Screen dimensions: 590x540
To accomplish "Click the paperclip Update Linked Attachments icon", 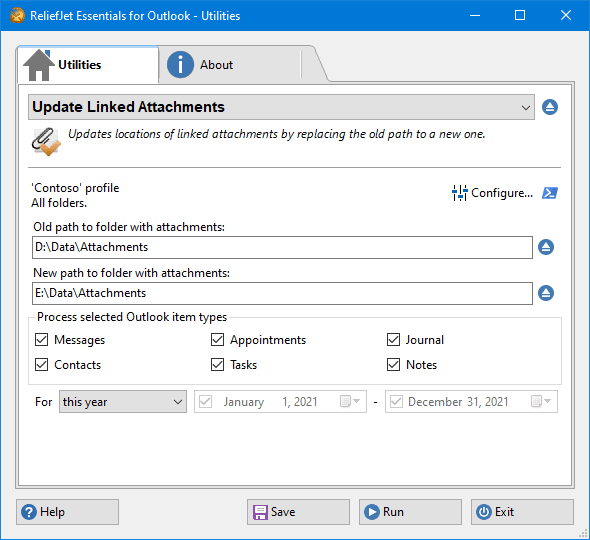I will [x=46, y=141].
